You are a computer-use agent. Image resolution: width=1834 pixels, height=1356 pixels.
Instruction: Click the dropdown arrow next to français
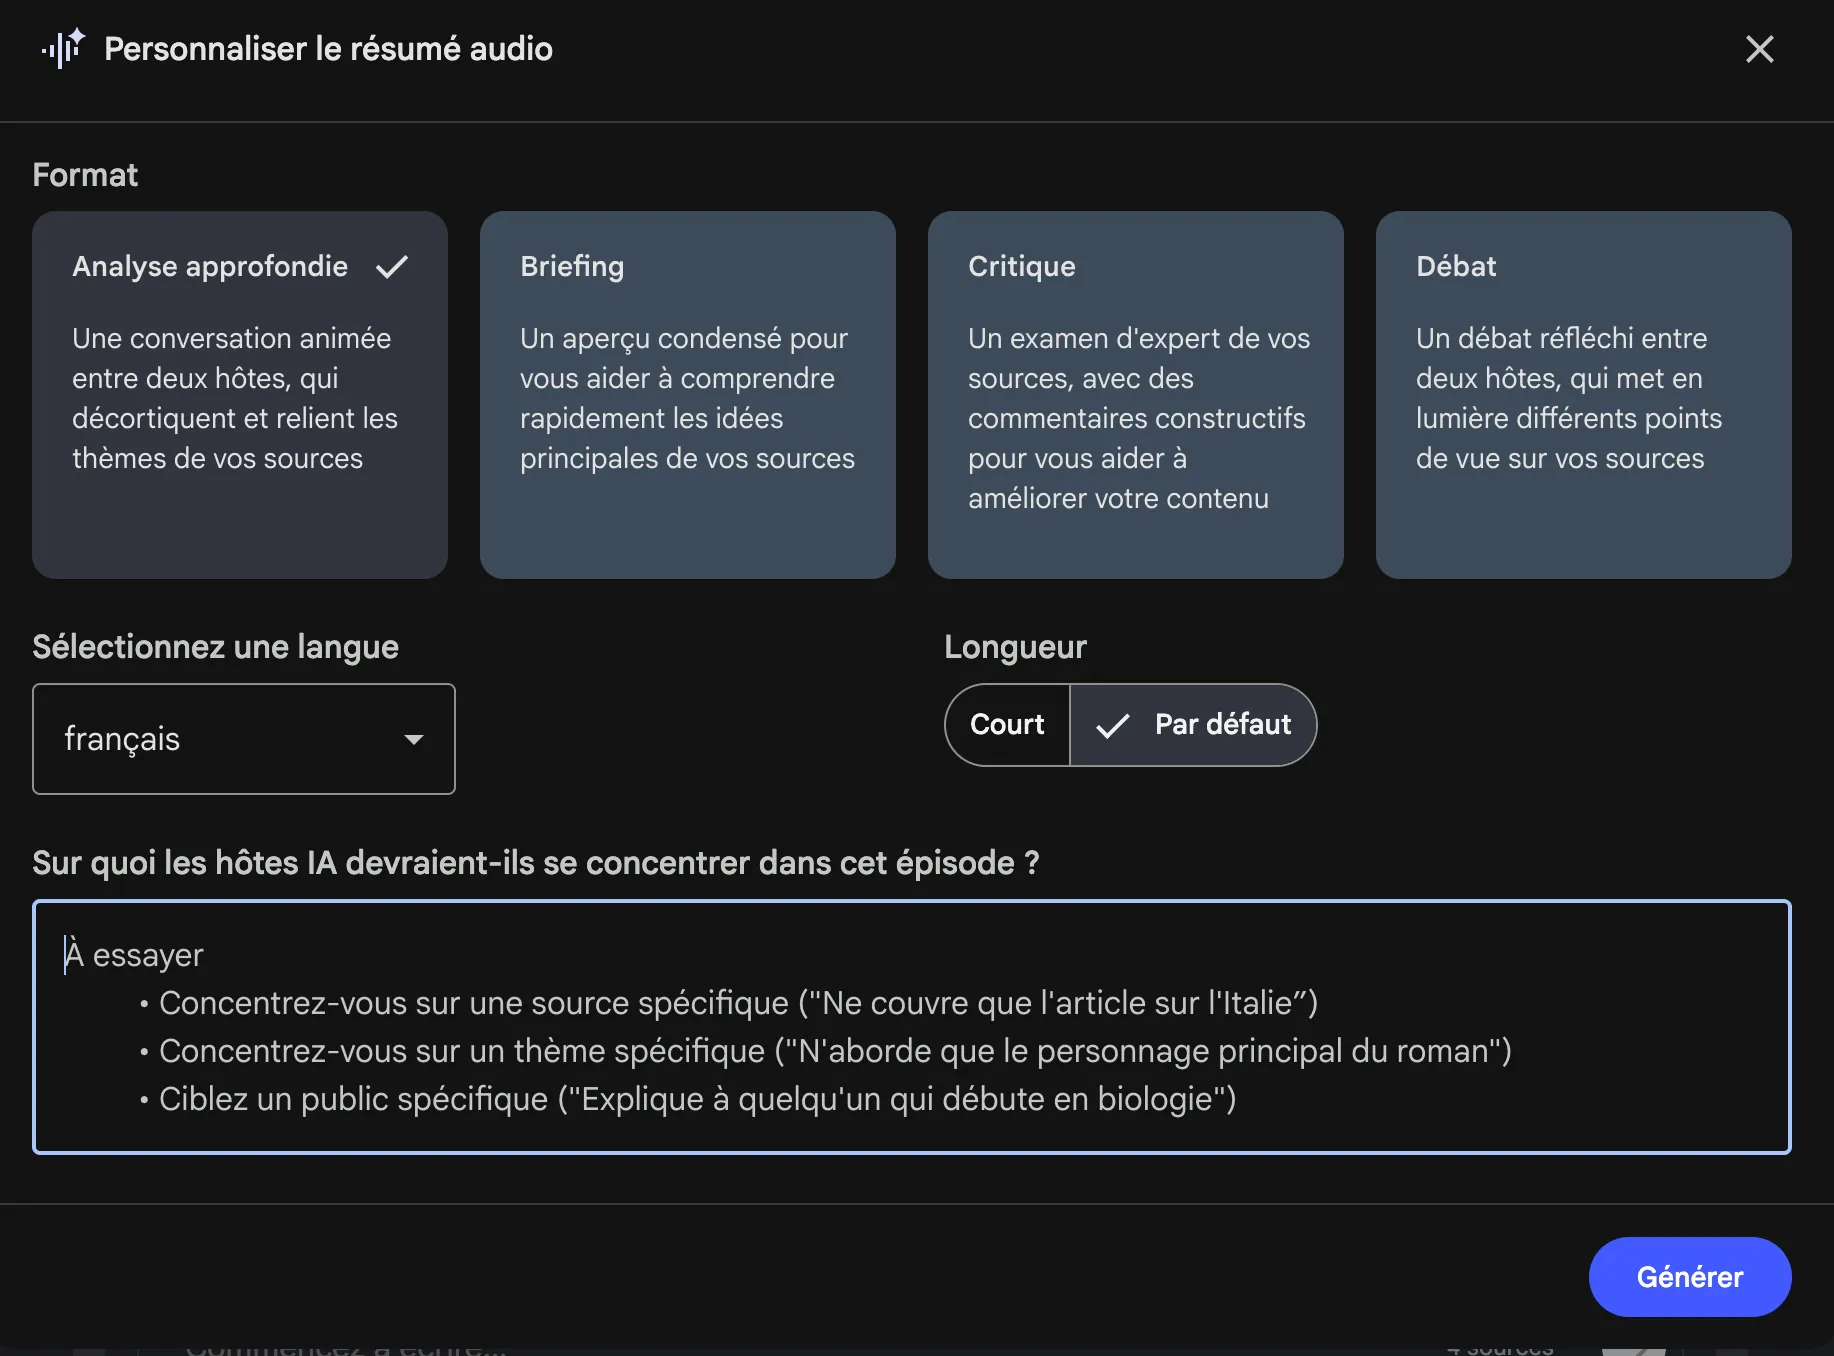click(x=415, y=740)
